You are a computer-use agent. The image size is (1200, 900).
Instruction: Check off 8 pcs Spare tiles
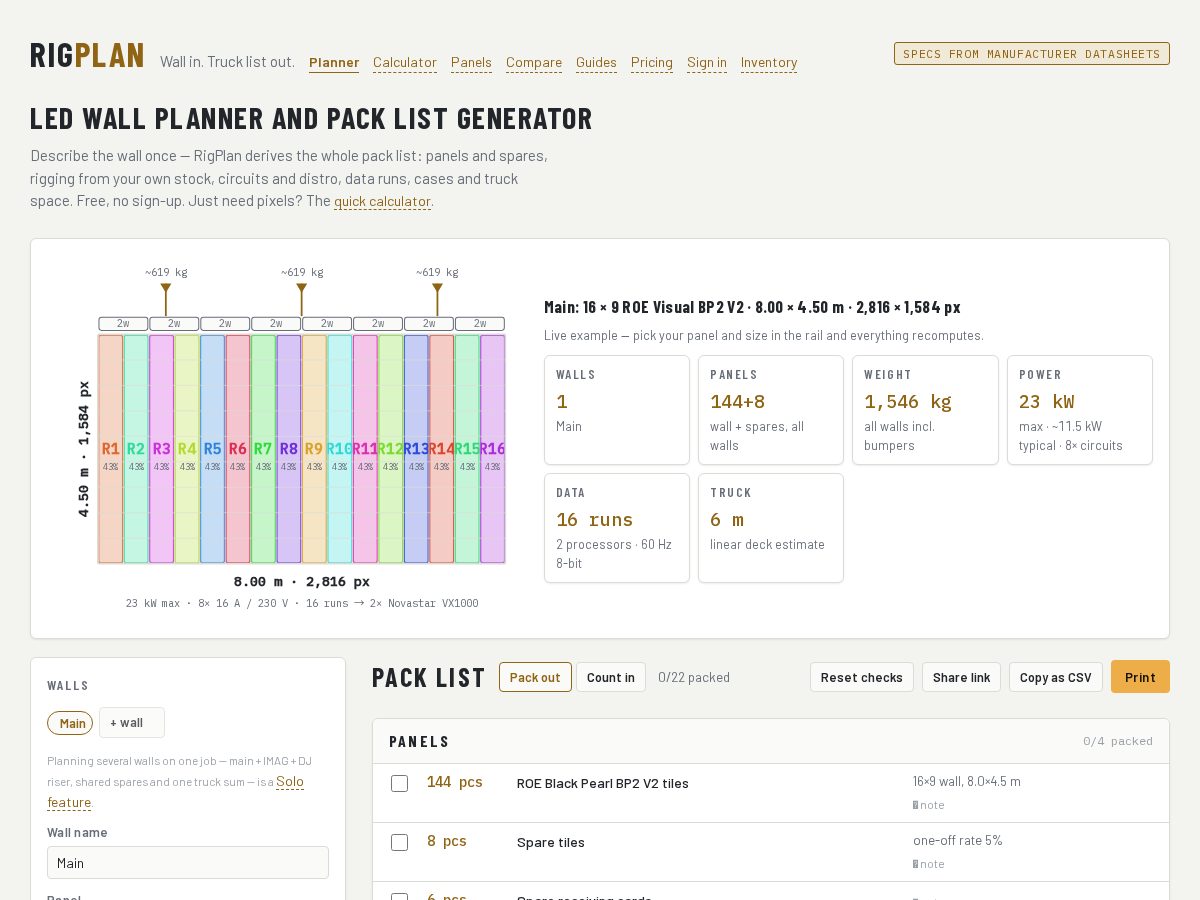click(x=399, y=842)
